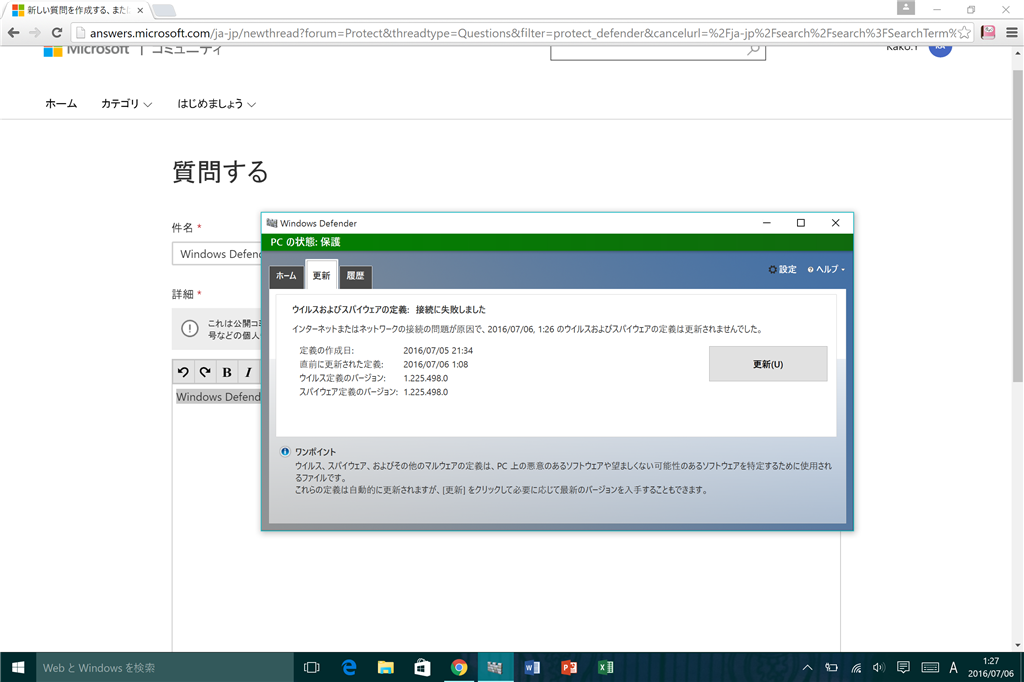Screen dimensions: 1024x682
Task: Open the Windows Store taskbar icon
Action: (423, 667)
